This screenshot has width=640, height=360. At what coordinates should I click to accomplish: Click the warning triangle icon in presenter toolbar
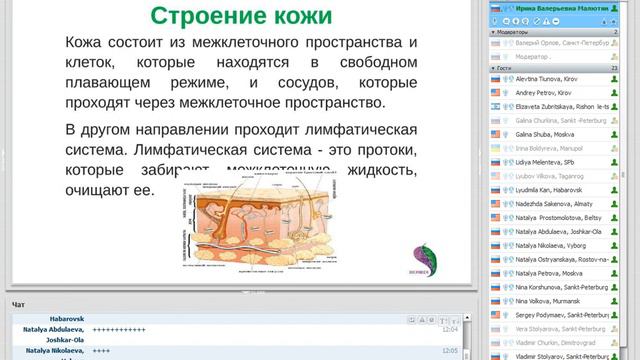coord(547,22)
